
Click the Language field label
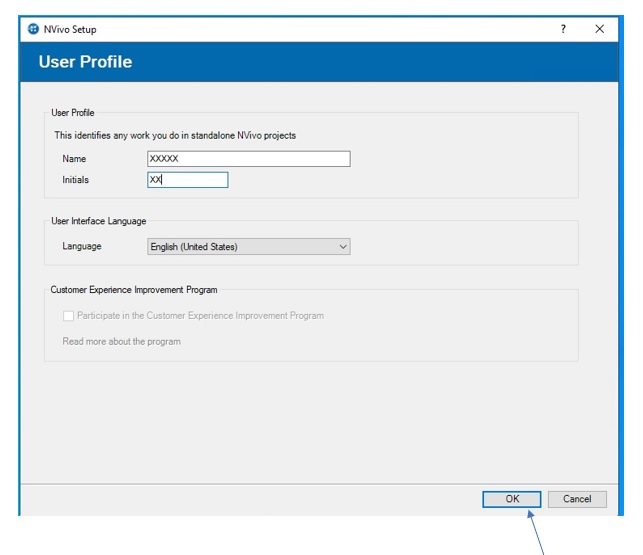[x=82, y=246]
